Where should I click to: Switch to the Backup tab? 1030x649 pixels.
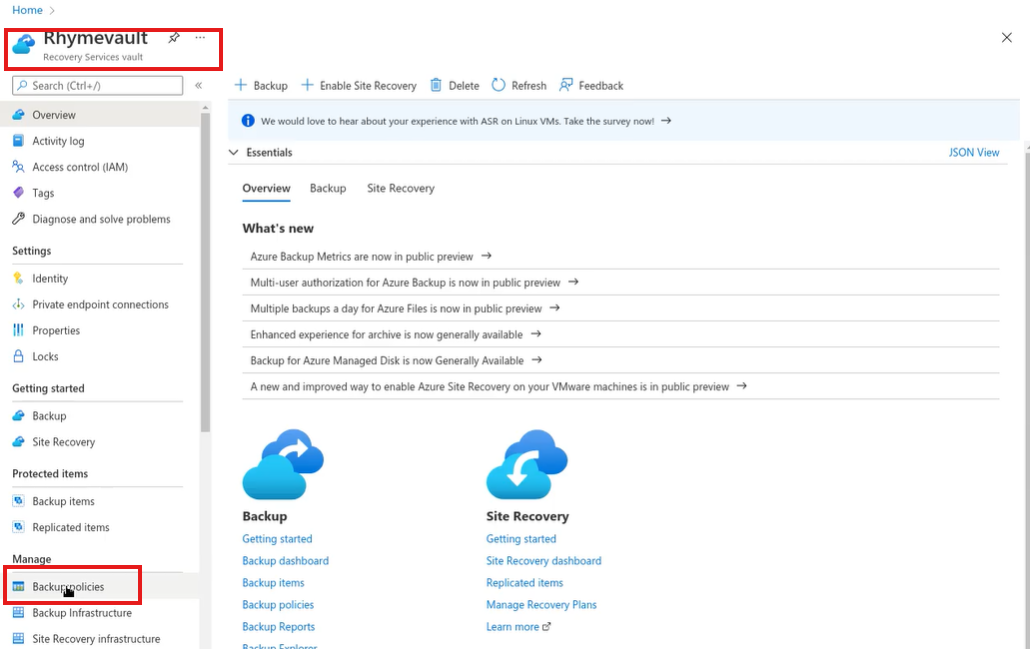click(328, 189)
